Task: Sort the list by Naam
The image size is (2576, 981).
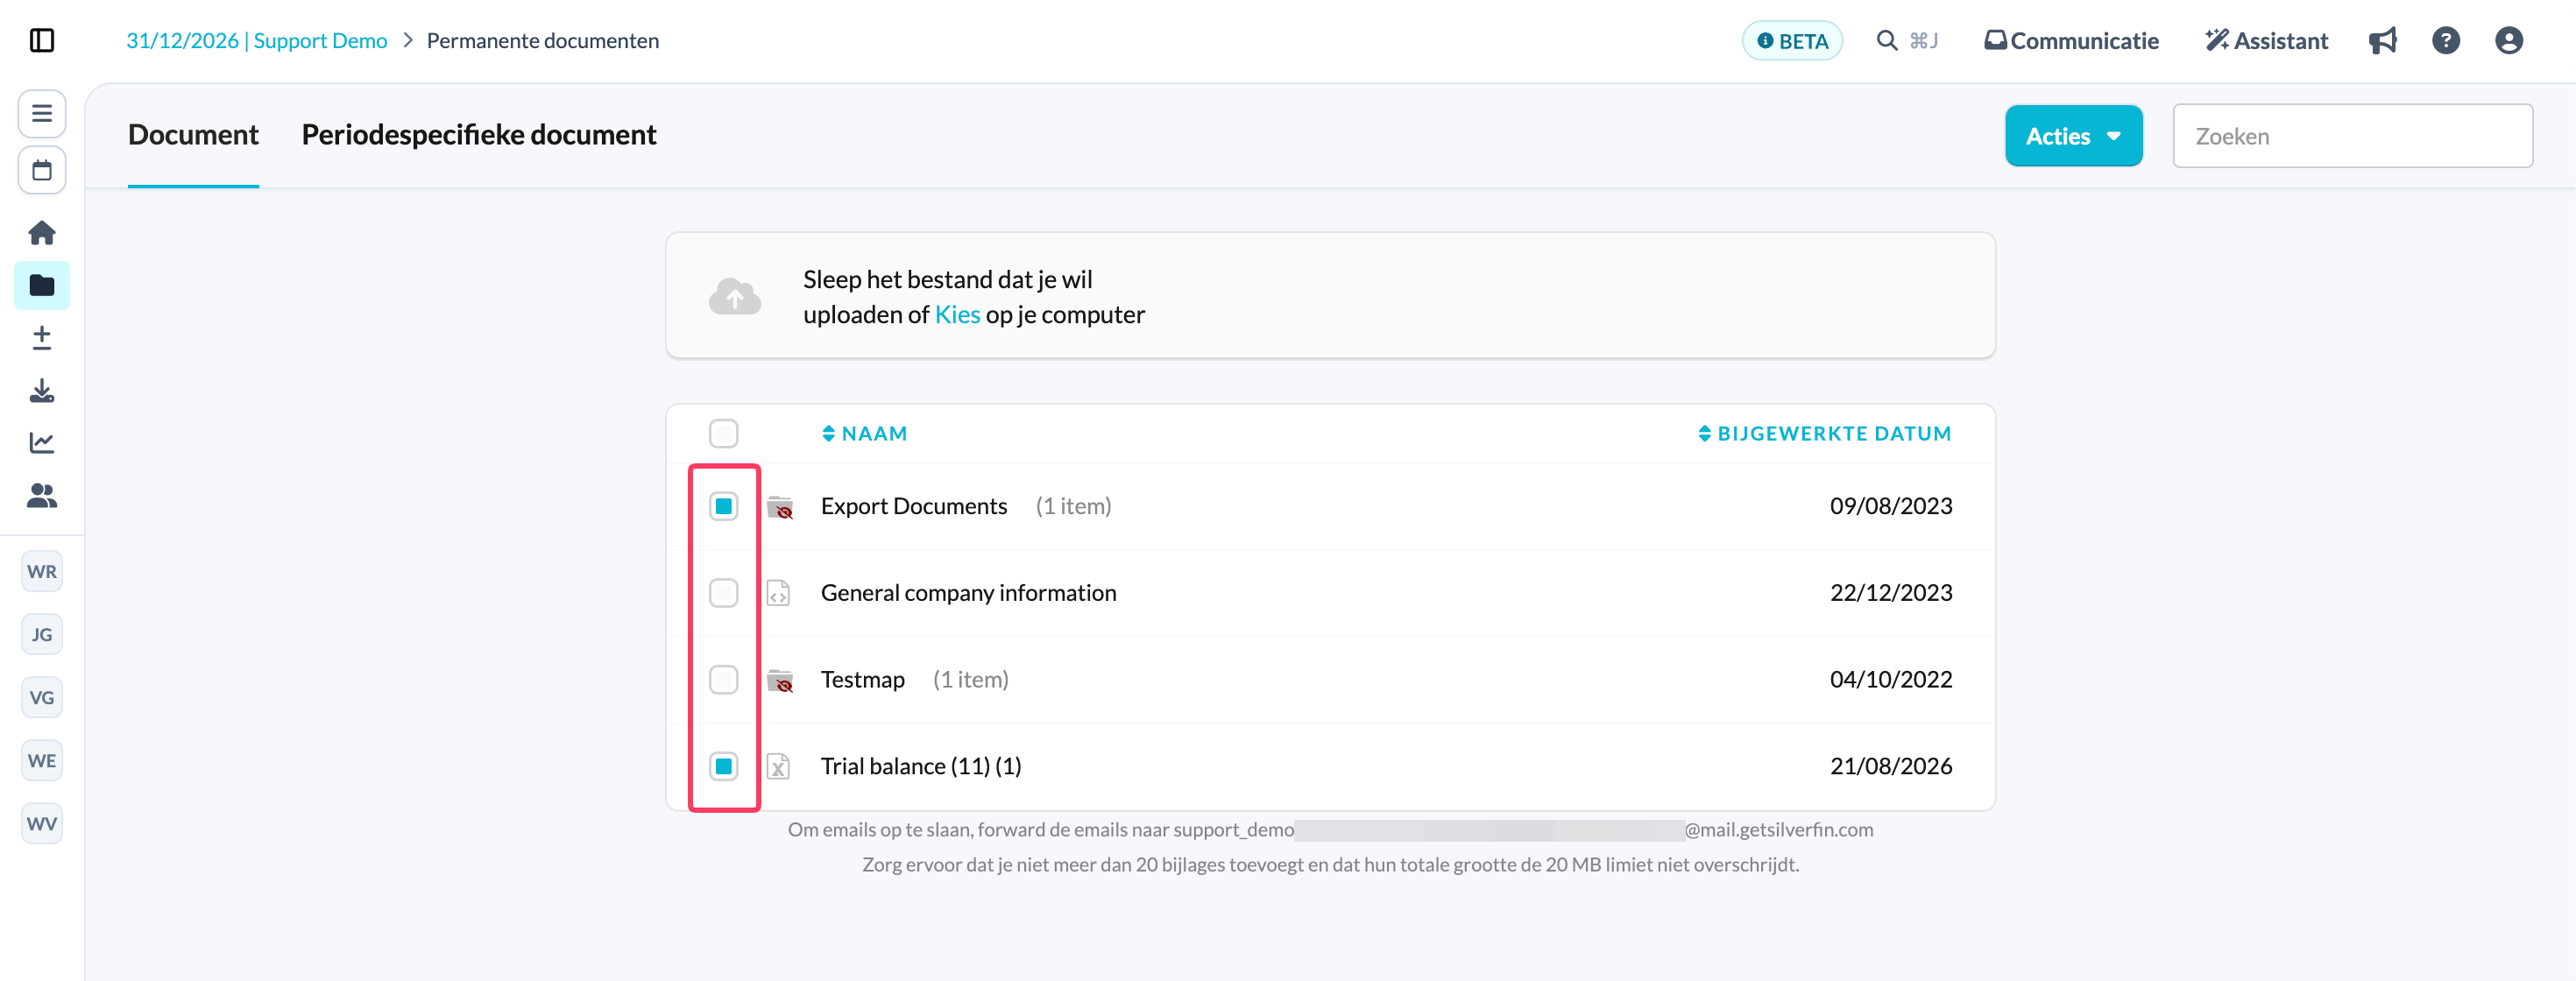Action: coord(864,433)
